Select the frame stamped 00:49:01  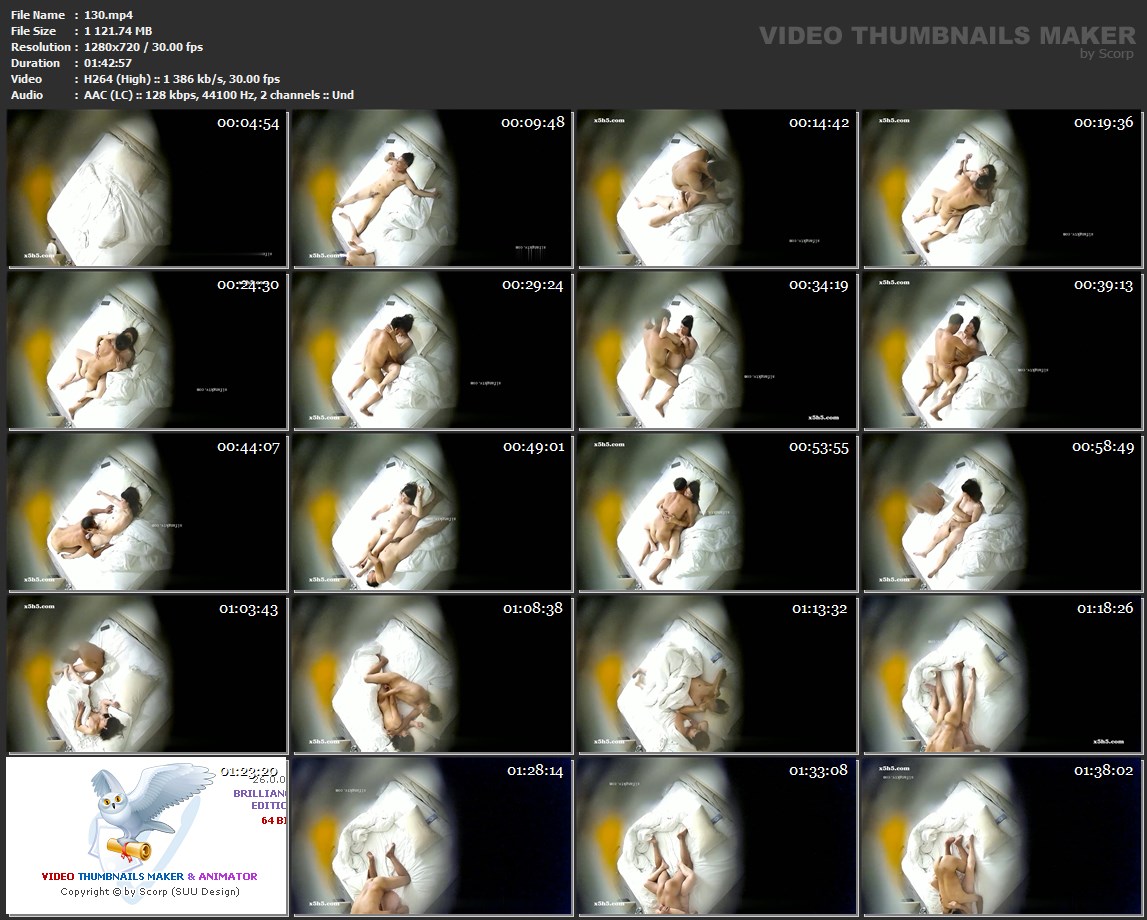432,513
